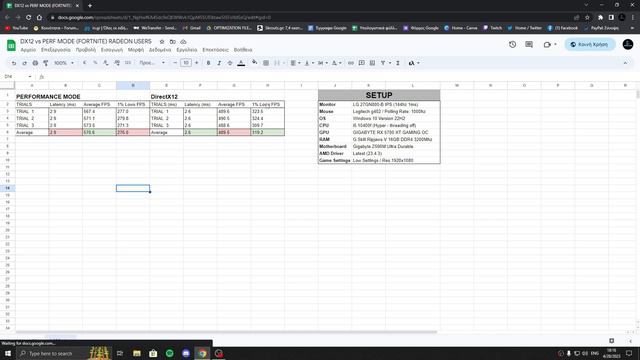Open the meeting camera dropdown
This screenshot has width=640, height=360.
[550, 44]
